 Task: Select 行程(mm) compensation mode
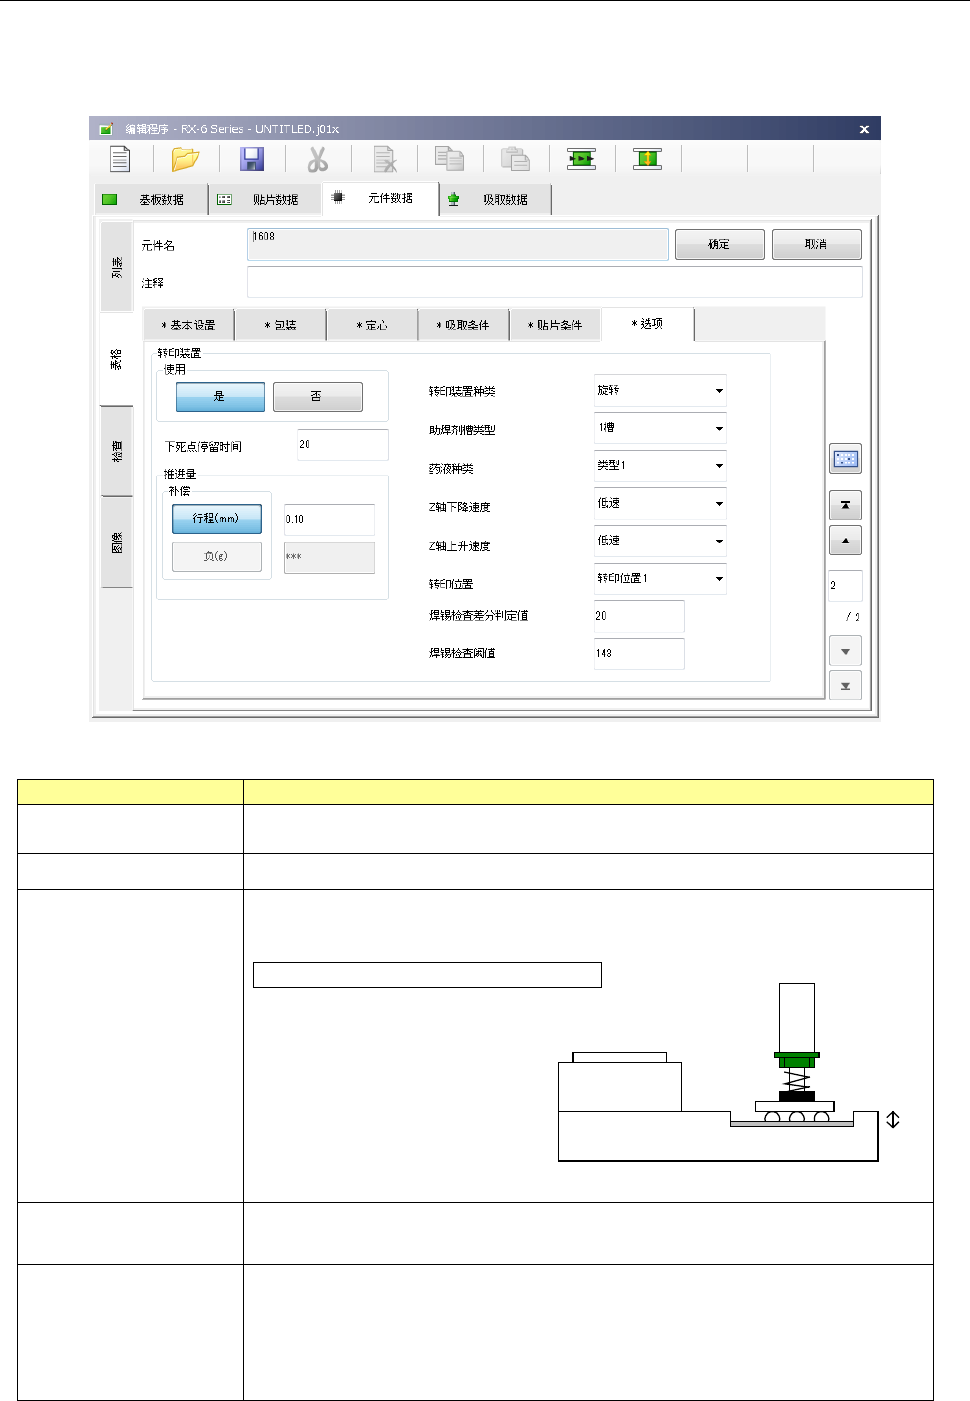pos(217,519)
